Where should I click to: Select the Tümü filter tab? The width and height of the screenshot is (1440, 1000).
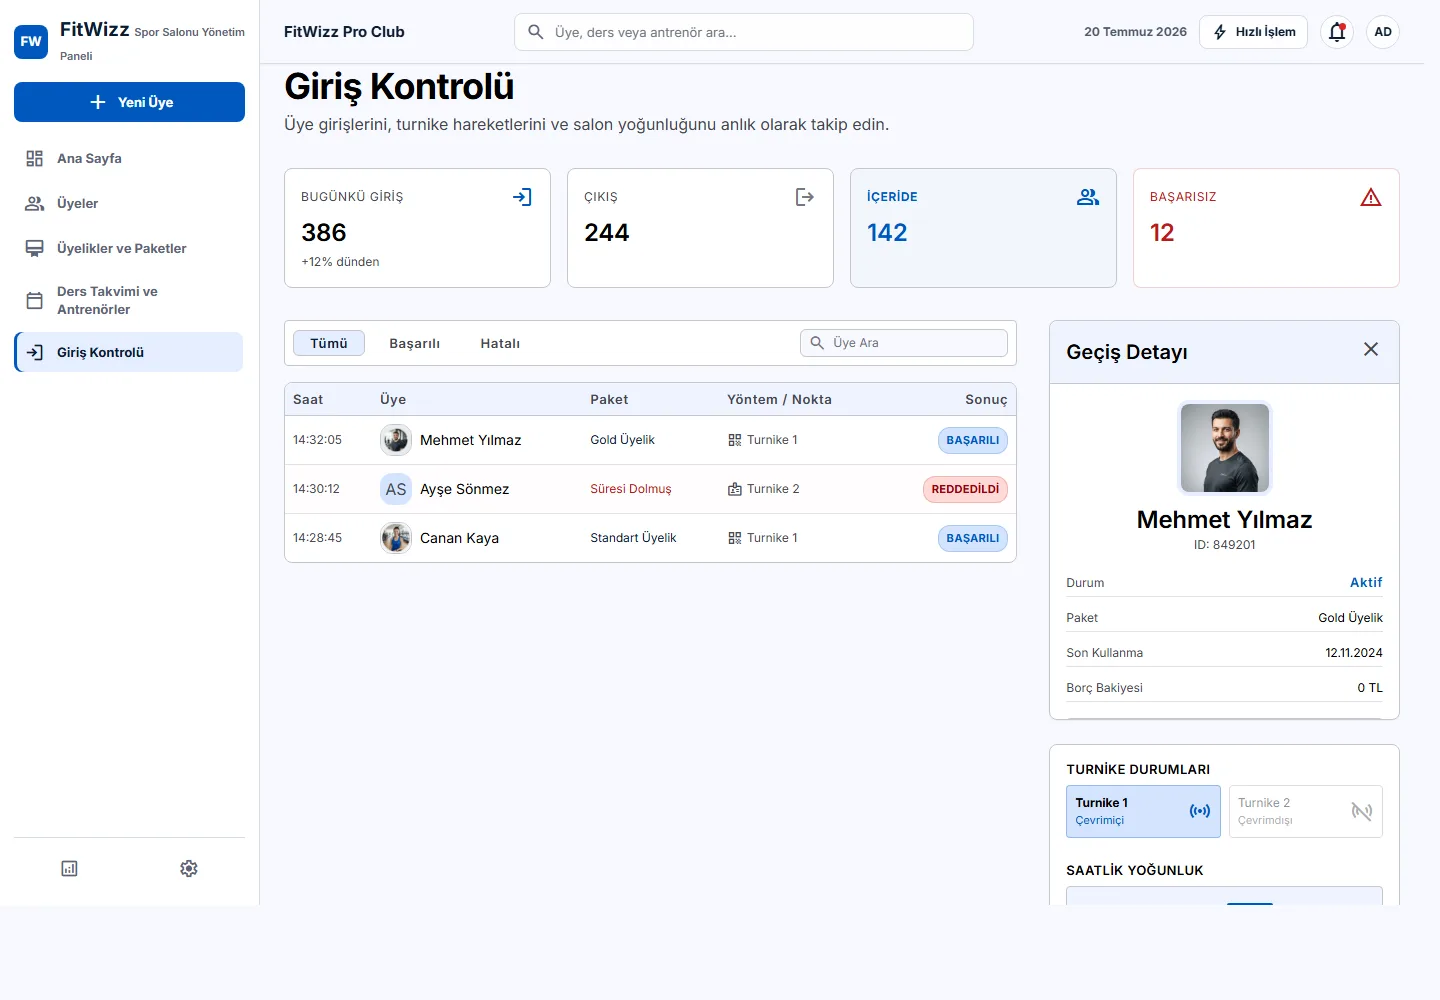[329, 343]
